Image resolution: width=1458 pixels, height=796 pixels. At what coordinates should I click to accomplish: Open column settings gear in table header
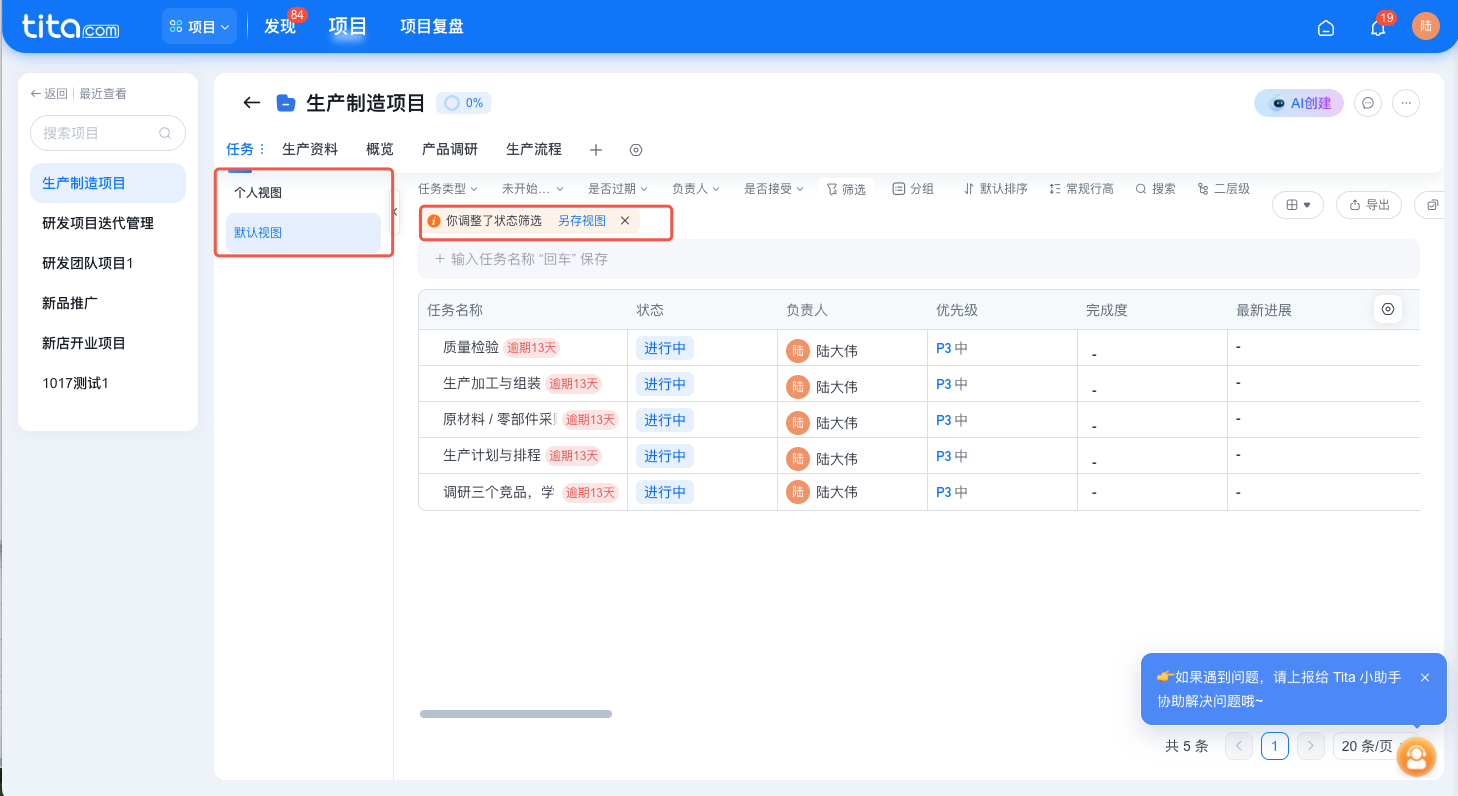[1387, 309]
